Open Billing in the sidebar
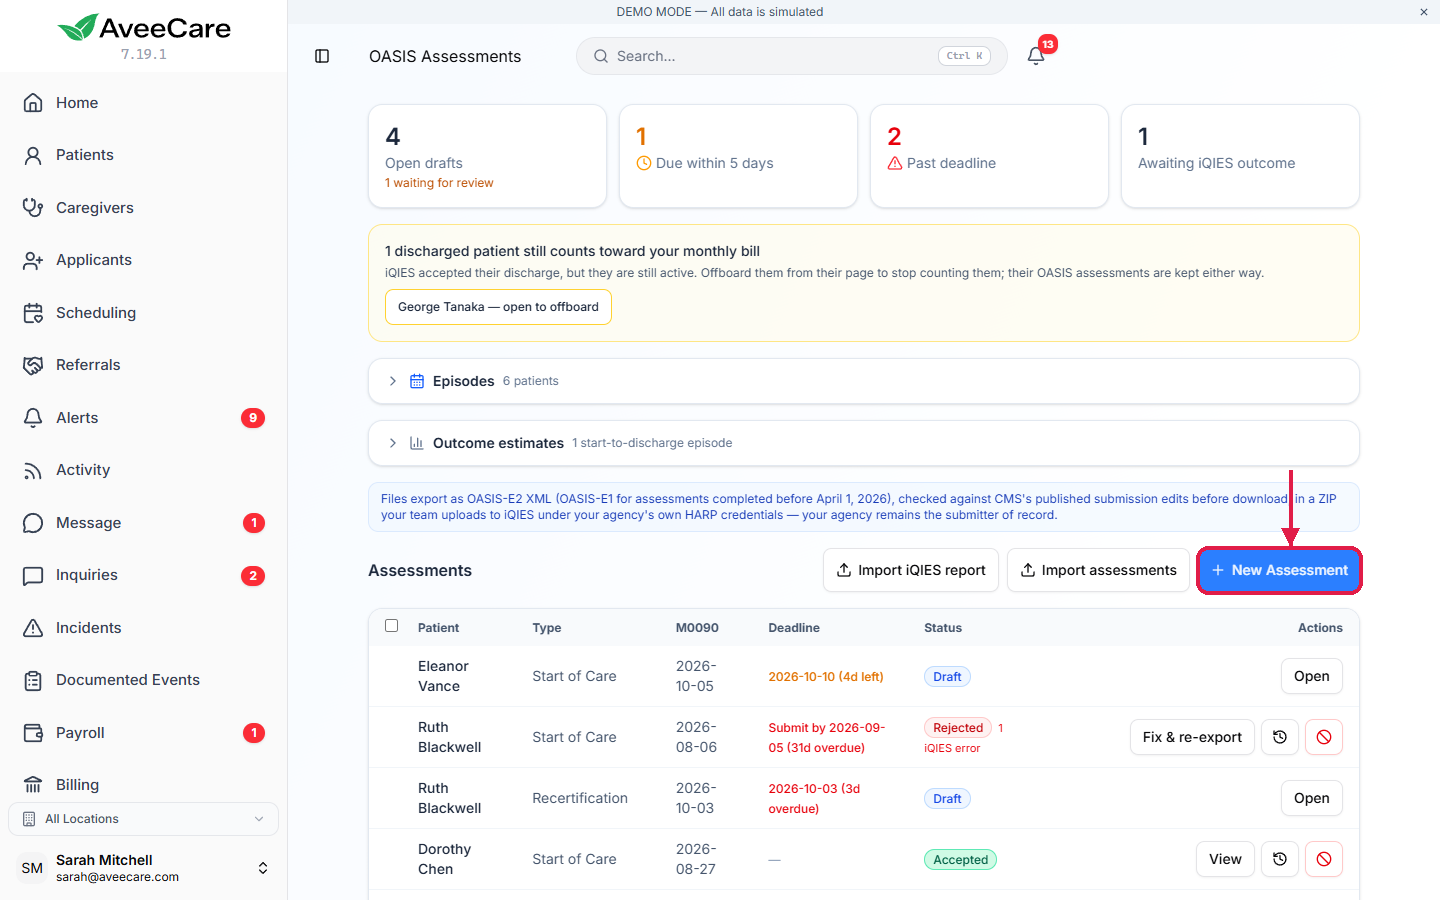 pyautogui.click(x=144, y=785)
